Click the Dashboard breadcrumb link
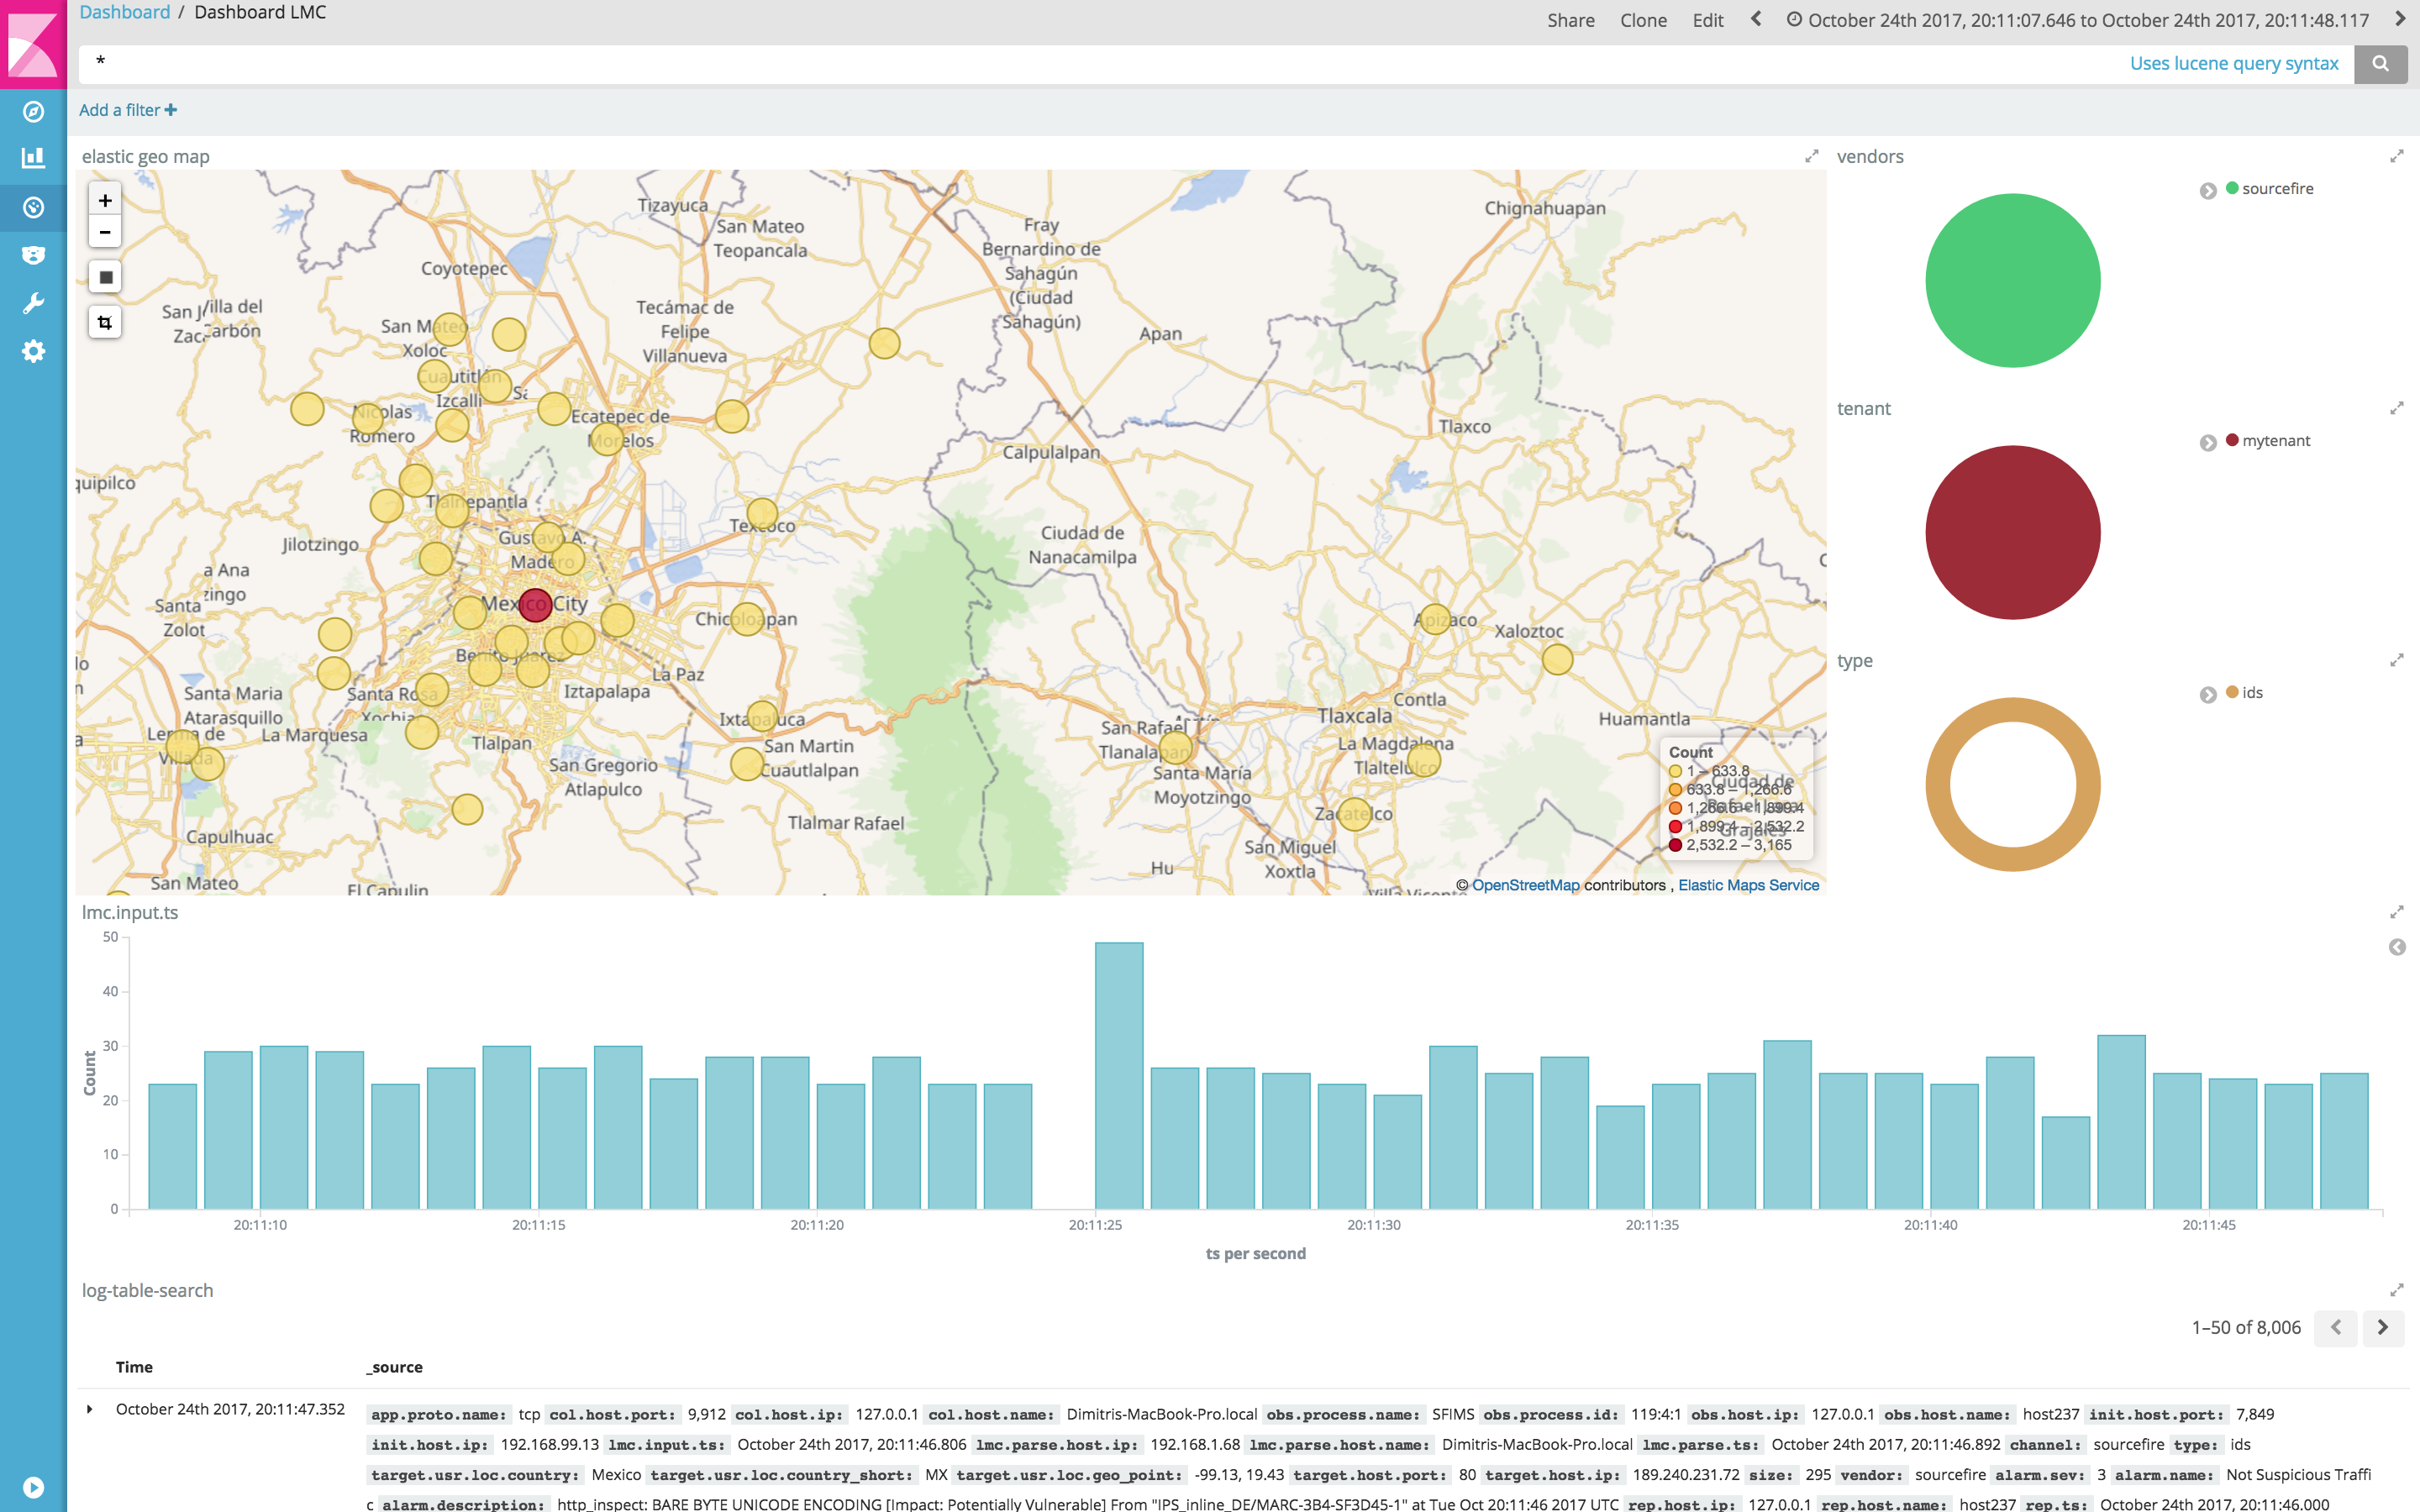This screenshot has width=2420, height=1512. [x=125, y=12]
